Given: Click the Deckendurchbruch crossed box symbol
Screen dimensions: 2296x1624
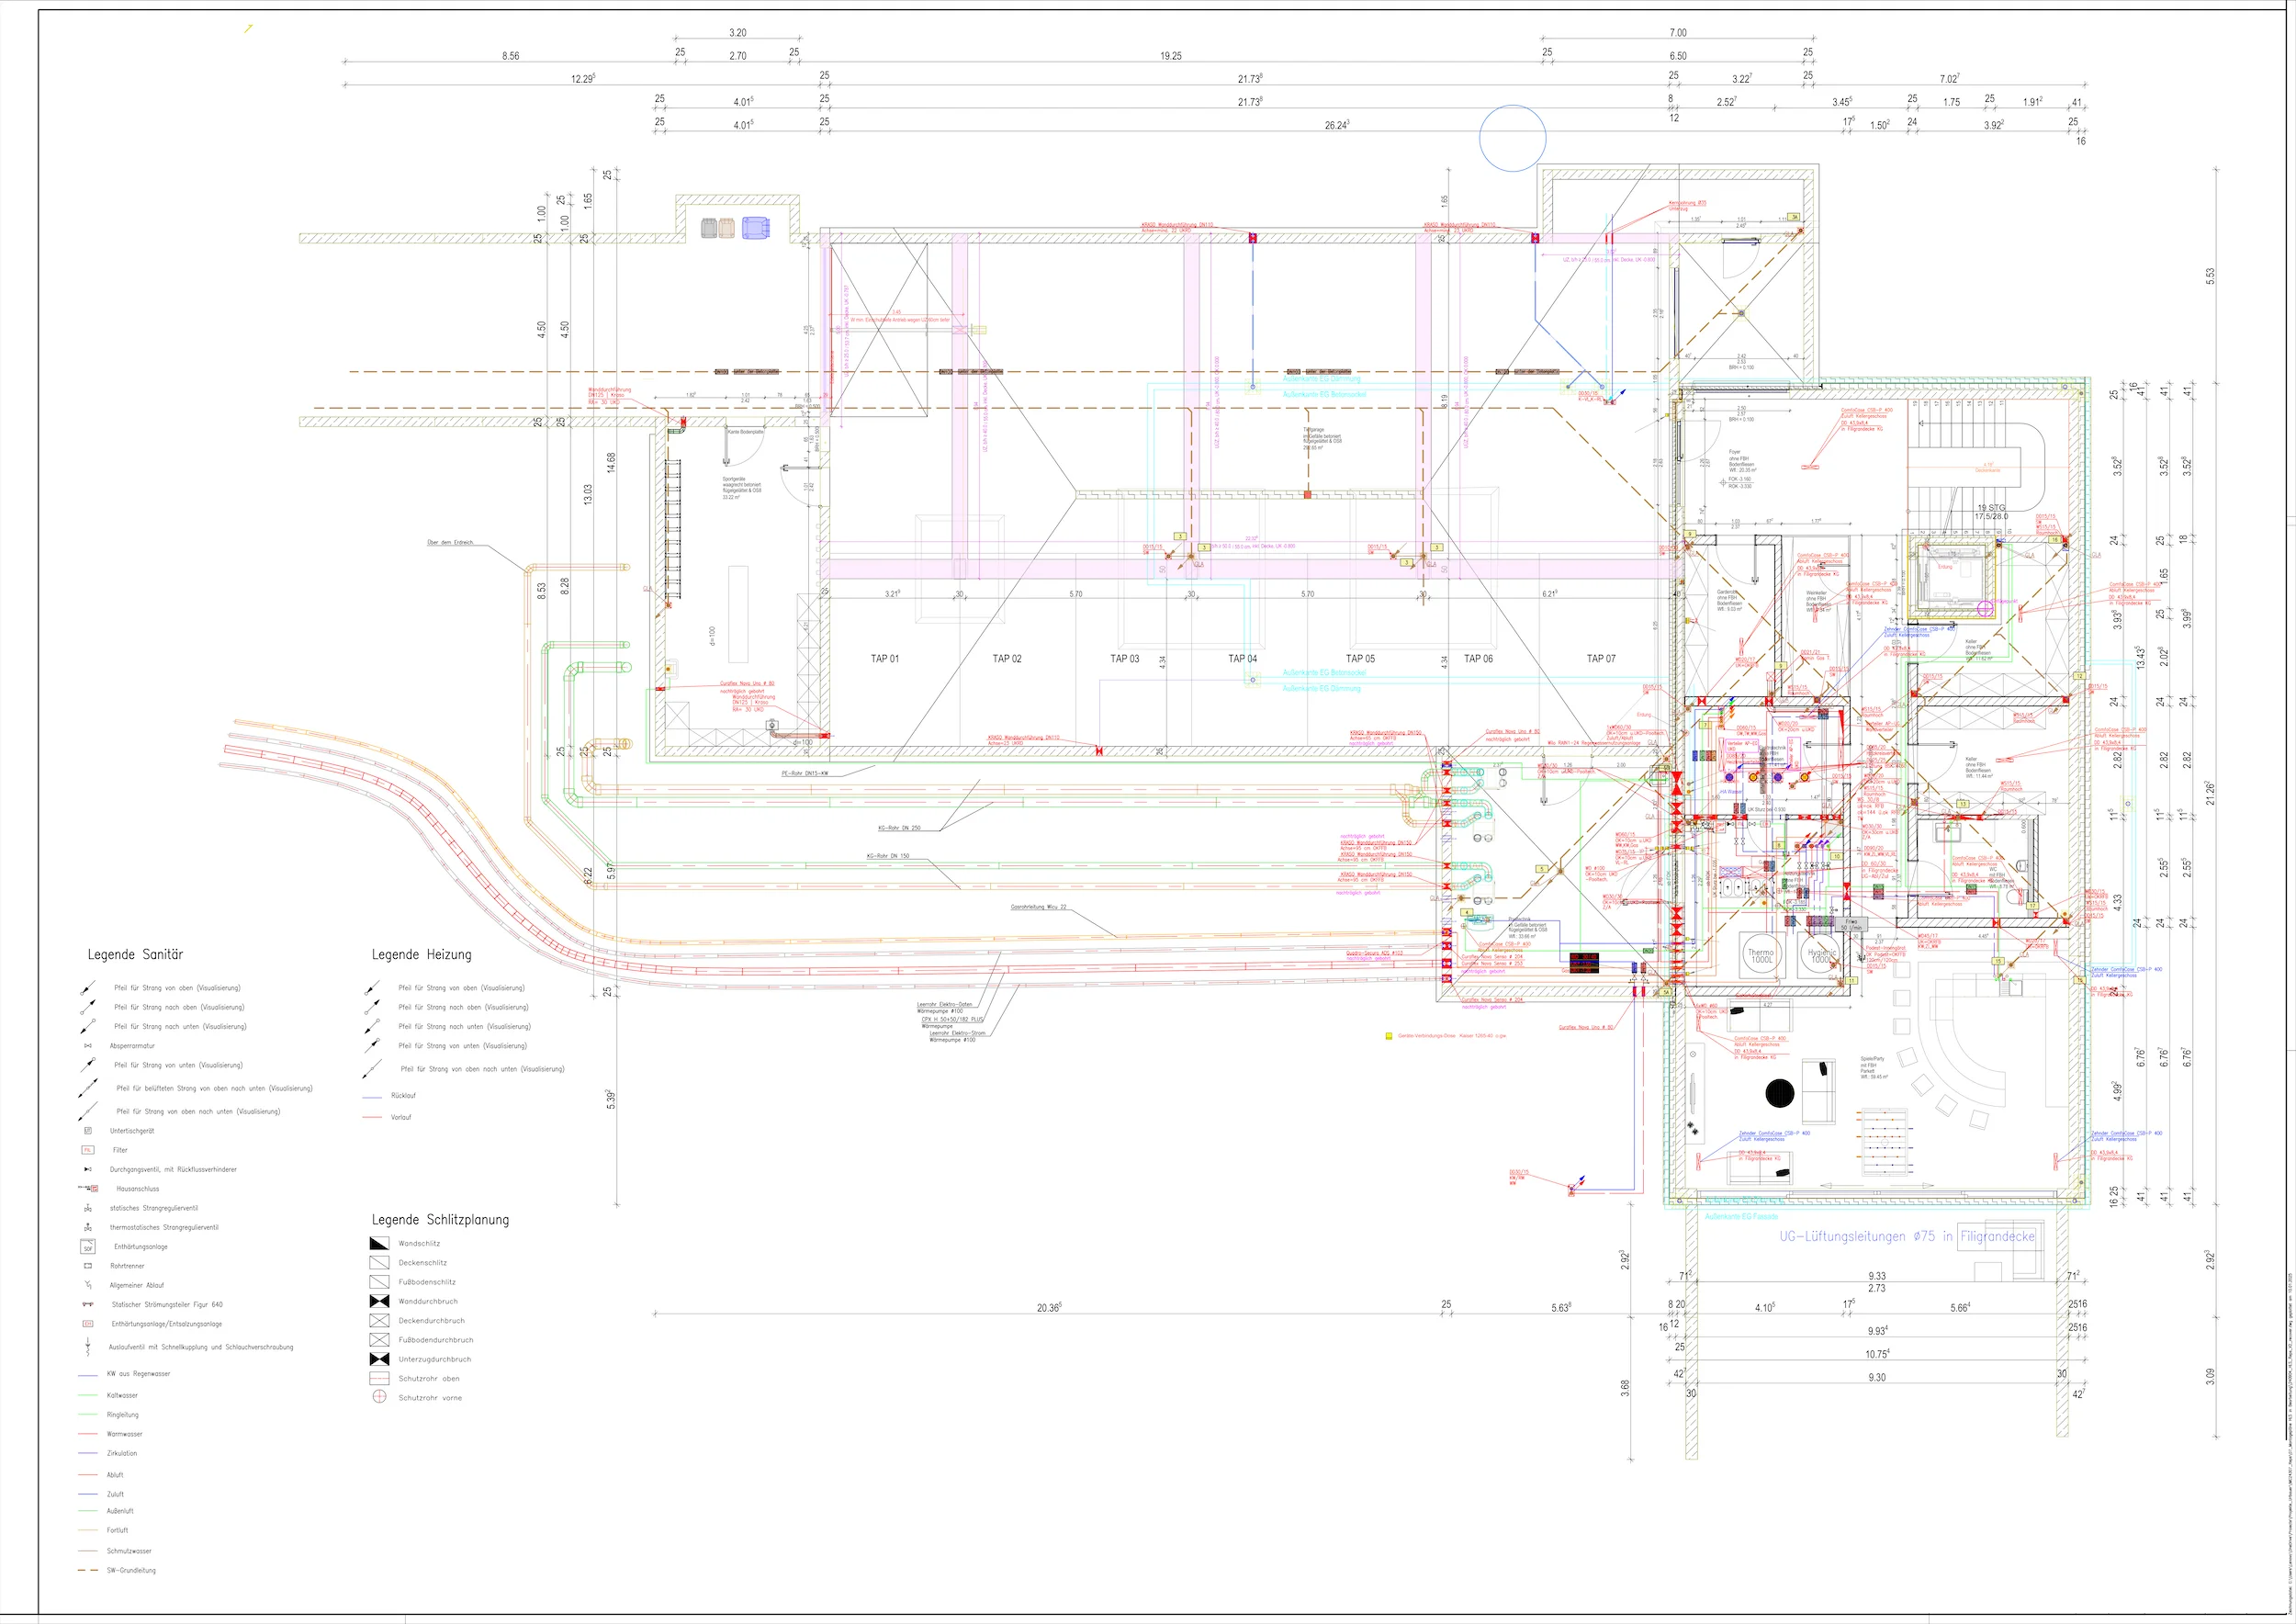Looking at the screenshot, I should (x=379, y=1320).
